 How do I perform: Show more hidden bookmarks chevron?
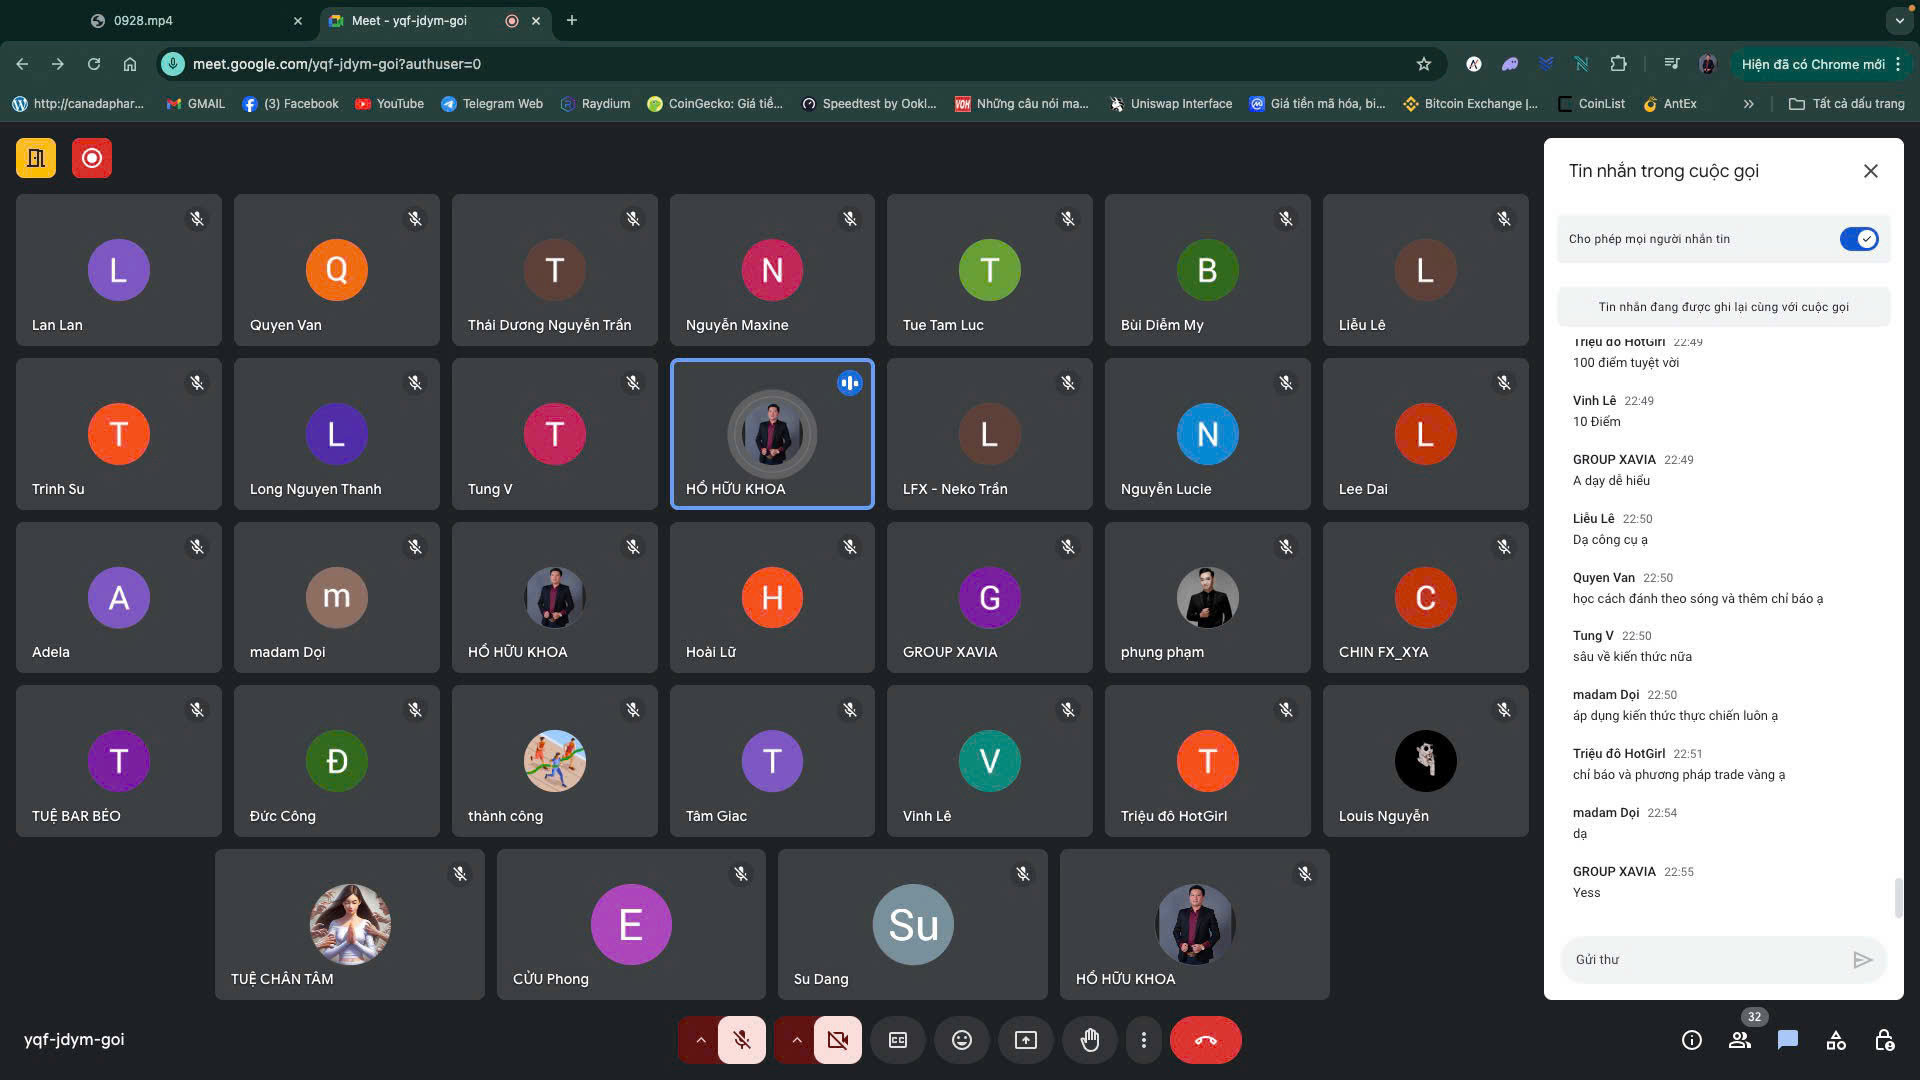coord(1748,104)
